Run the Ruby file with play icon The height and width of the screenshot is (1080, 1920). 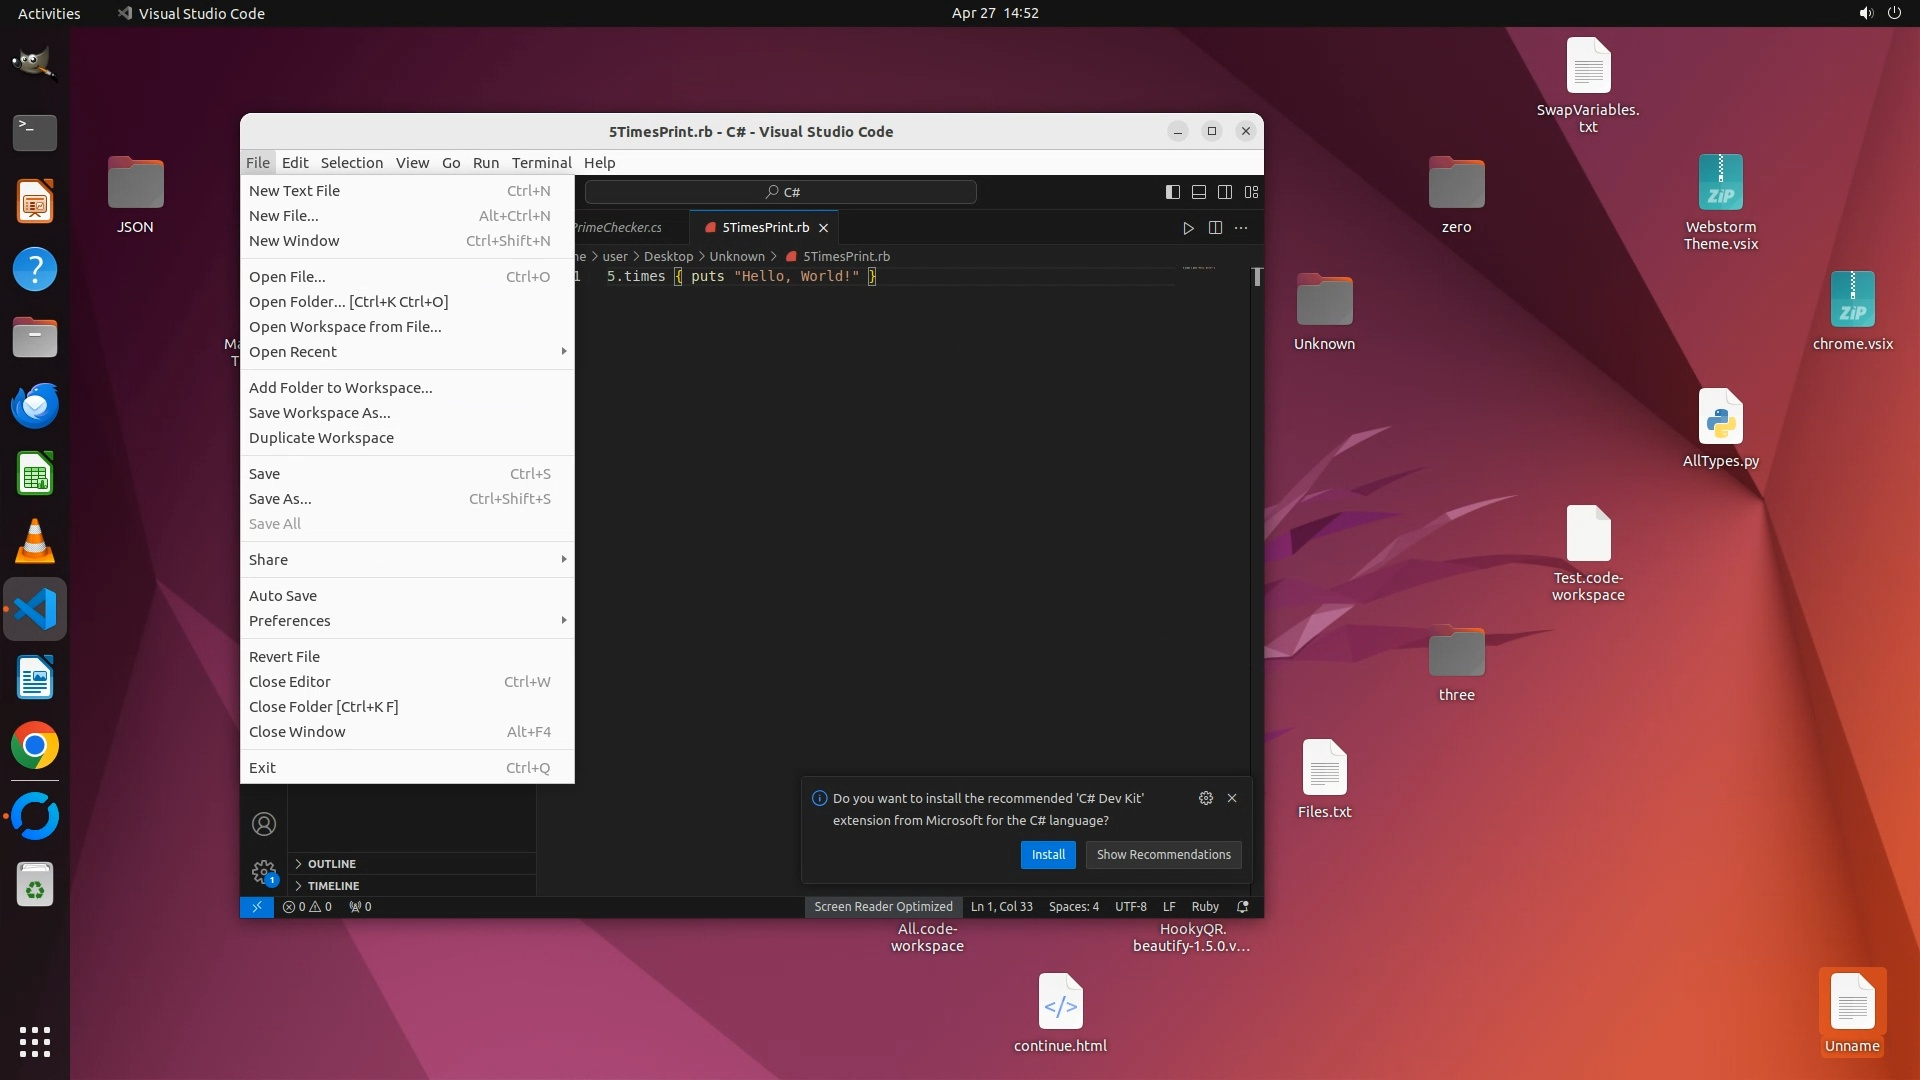coord(1188,228)
